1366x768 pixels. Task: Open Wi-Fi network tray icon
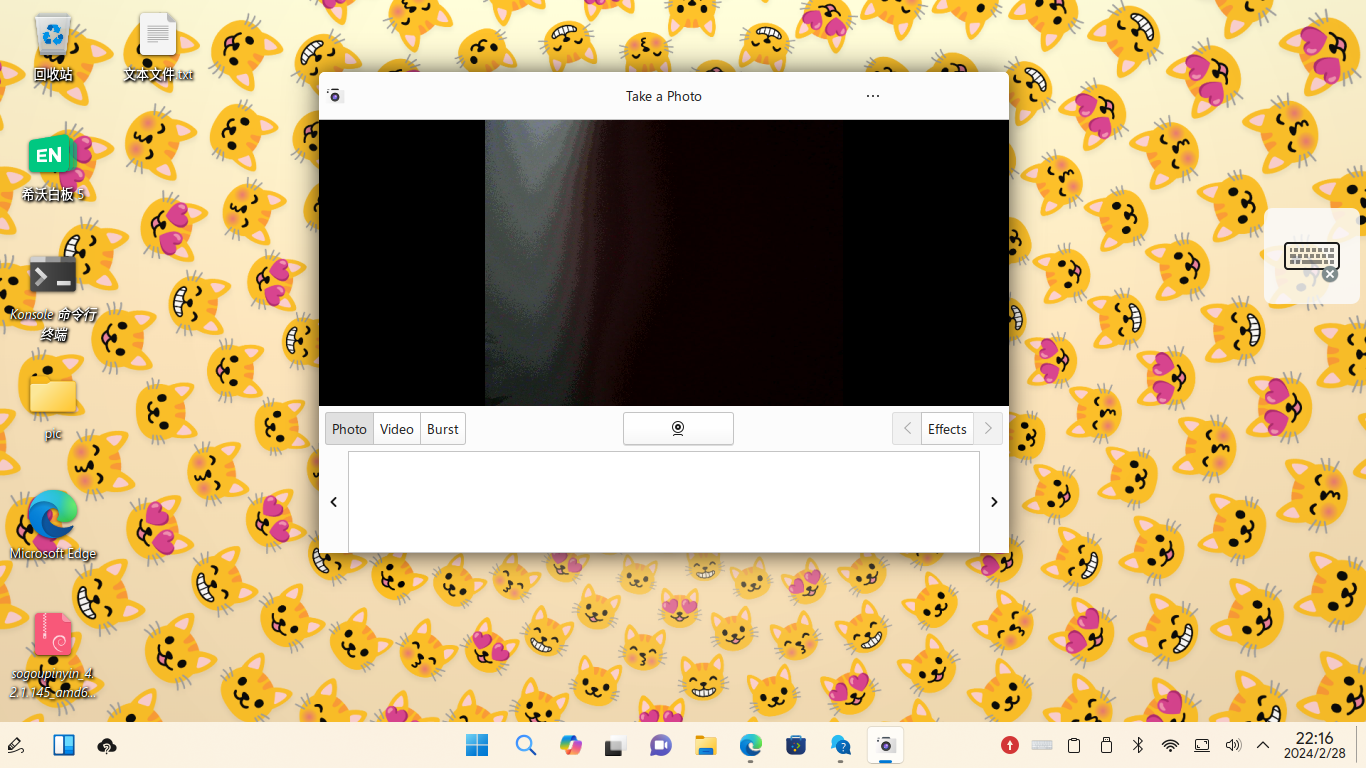tap(1170, 745)
